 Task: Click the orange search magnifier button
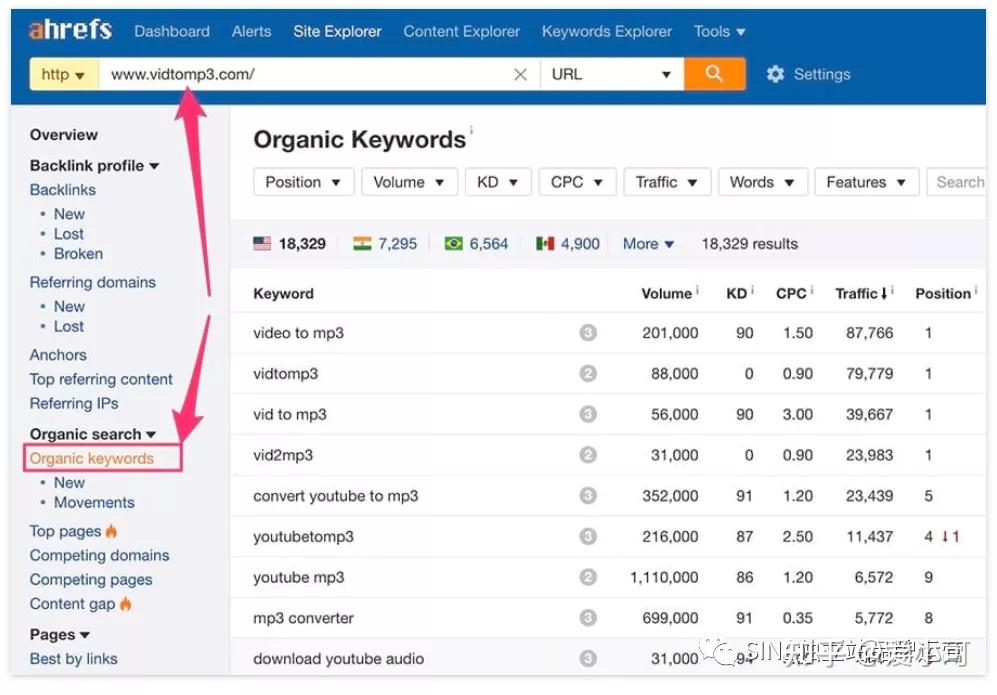pos(714,74)
